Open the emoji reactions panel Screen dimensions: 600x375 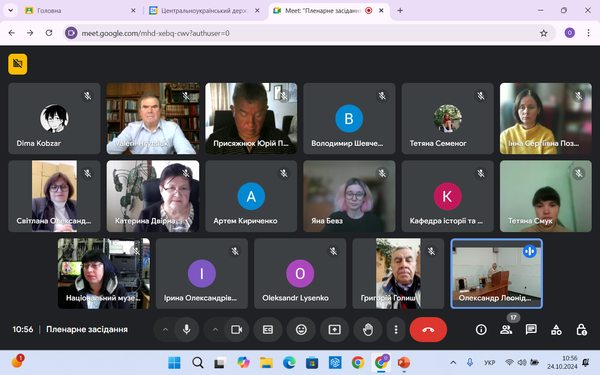301,329
